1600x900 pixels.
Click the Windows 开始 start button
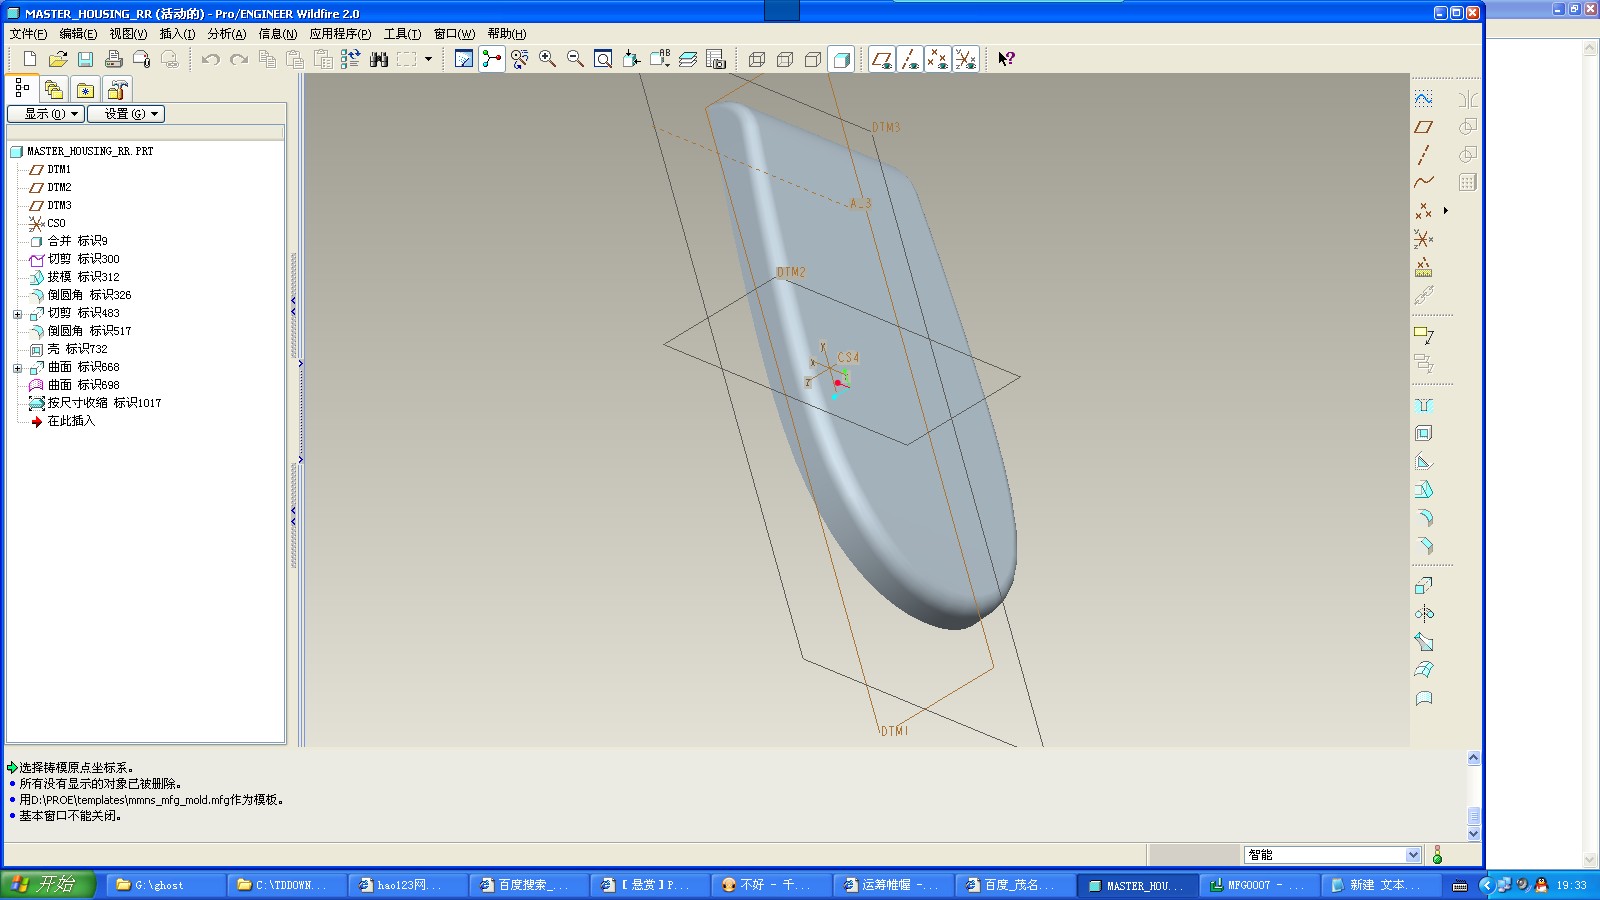[47, 885]
